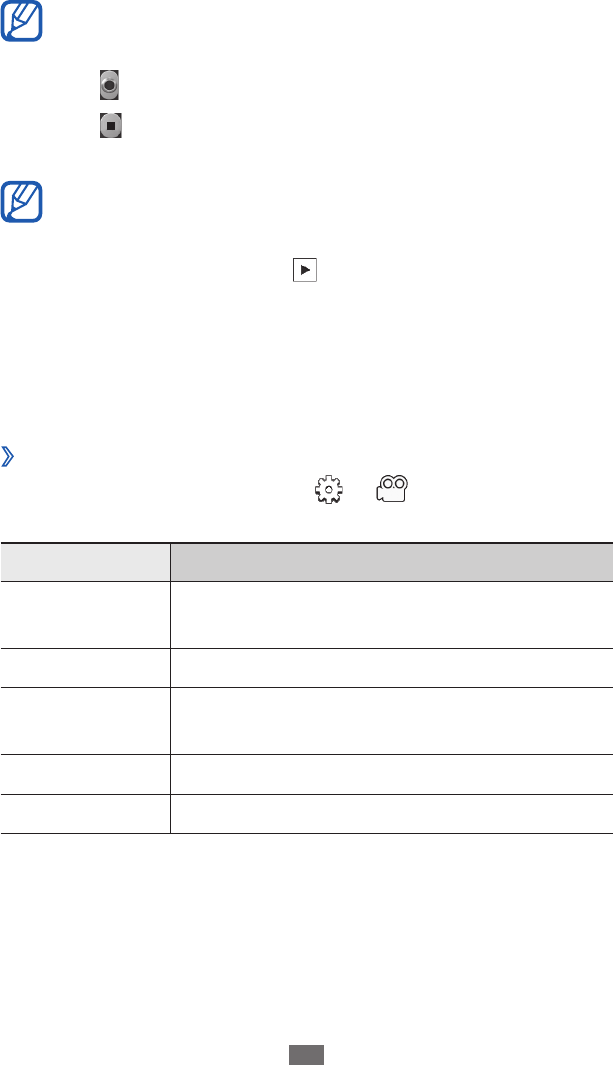Select the third table row's left cell
Viewport: 613px width, 1065px height.
tap(85, 720)
